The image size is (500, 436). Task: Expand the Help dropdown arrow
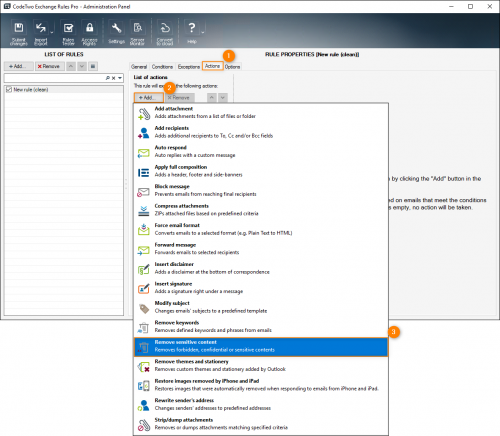click(203, 32)
